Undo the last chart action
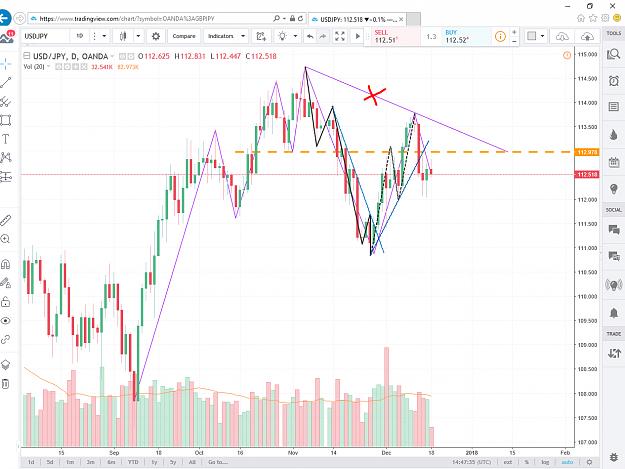Image resolution: width=625 pixels, height=469 pixels. click(x=310, y=36)
